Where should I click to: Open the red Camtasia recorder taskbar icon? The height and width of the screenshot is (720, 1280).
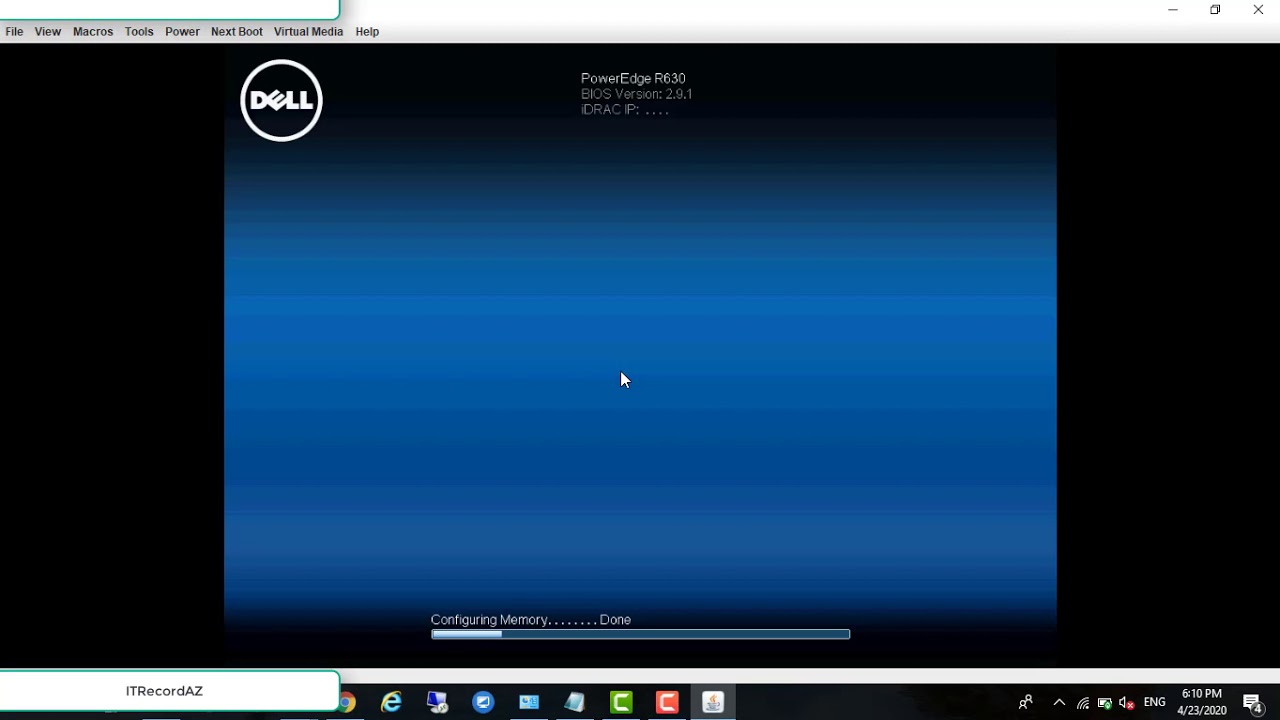(667, 703)
